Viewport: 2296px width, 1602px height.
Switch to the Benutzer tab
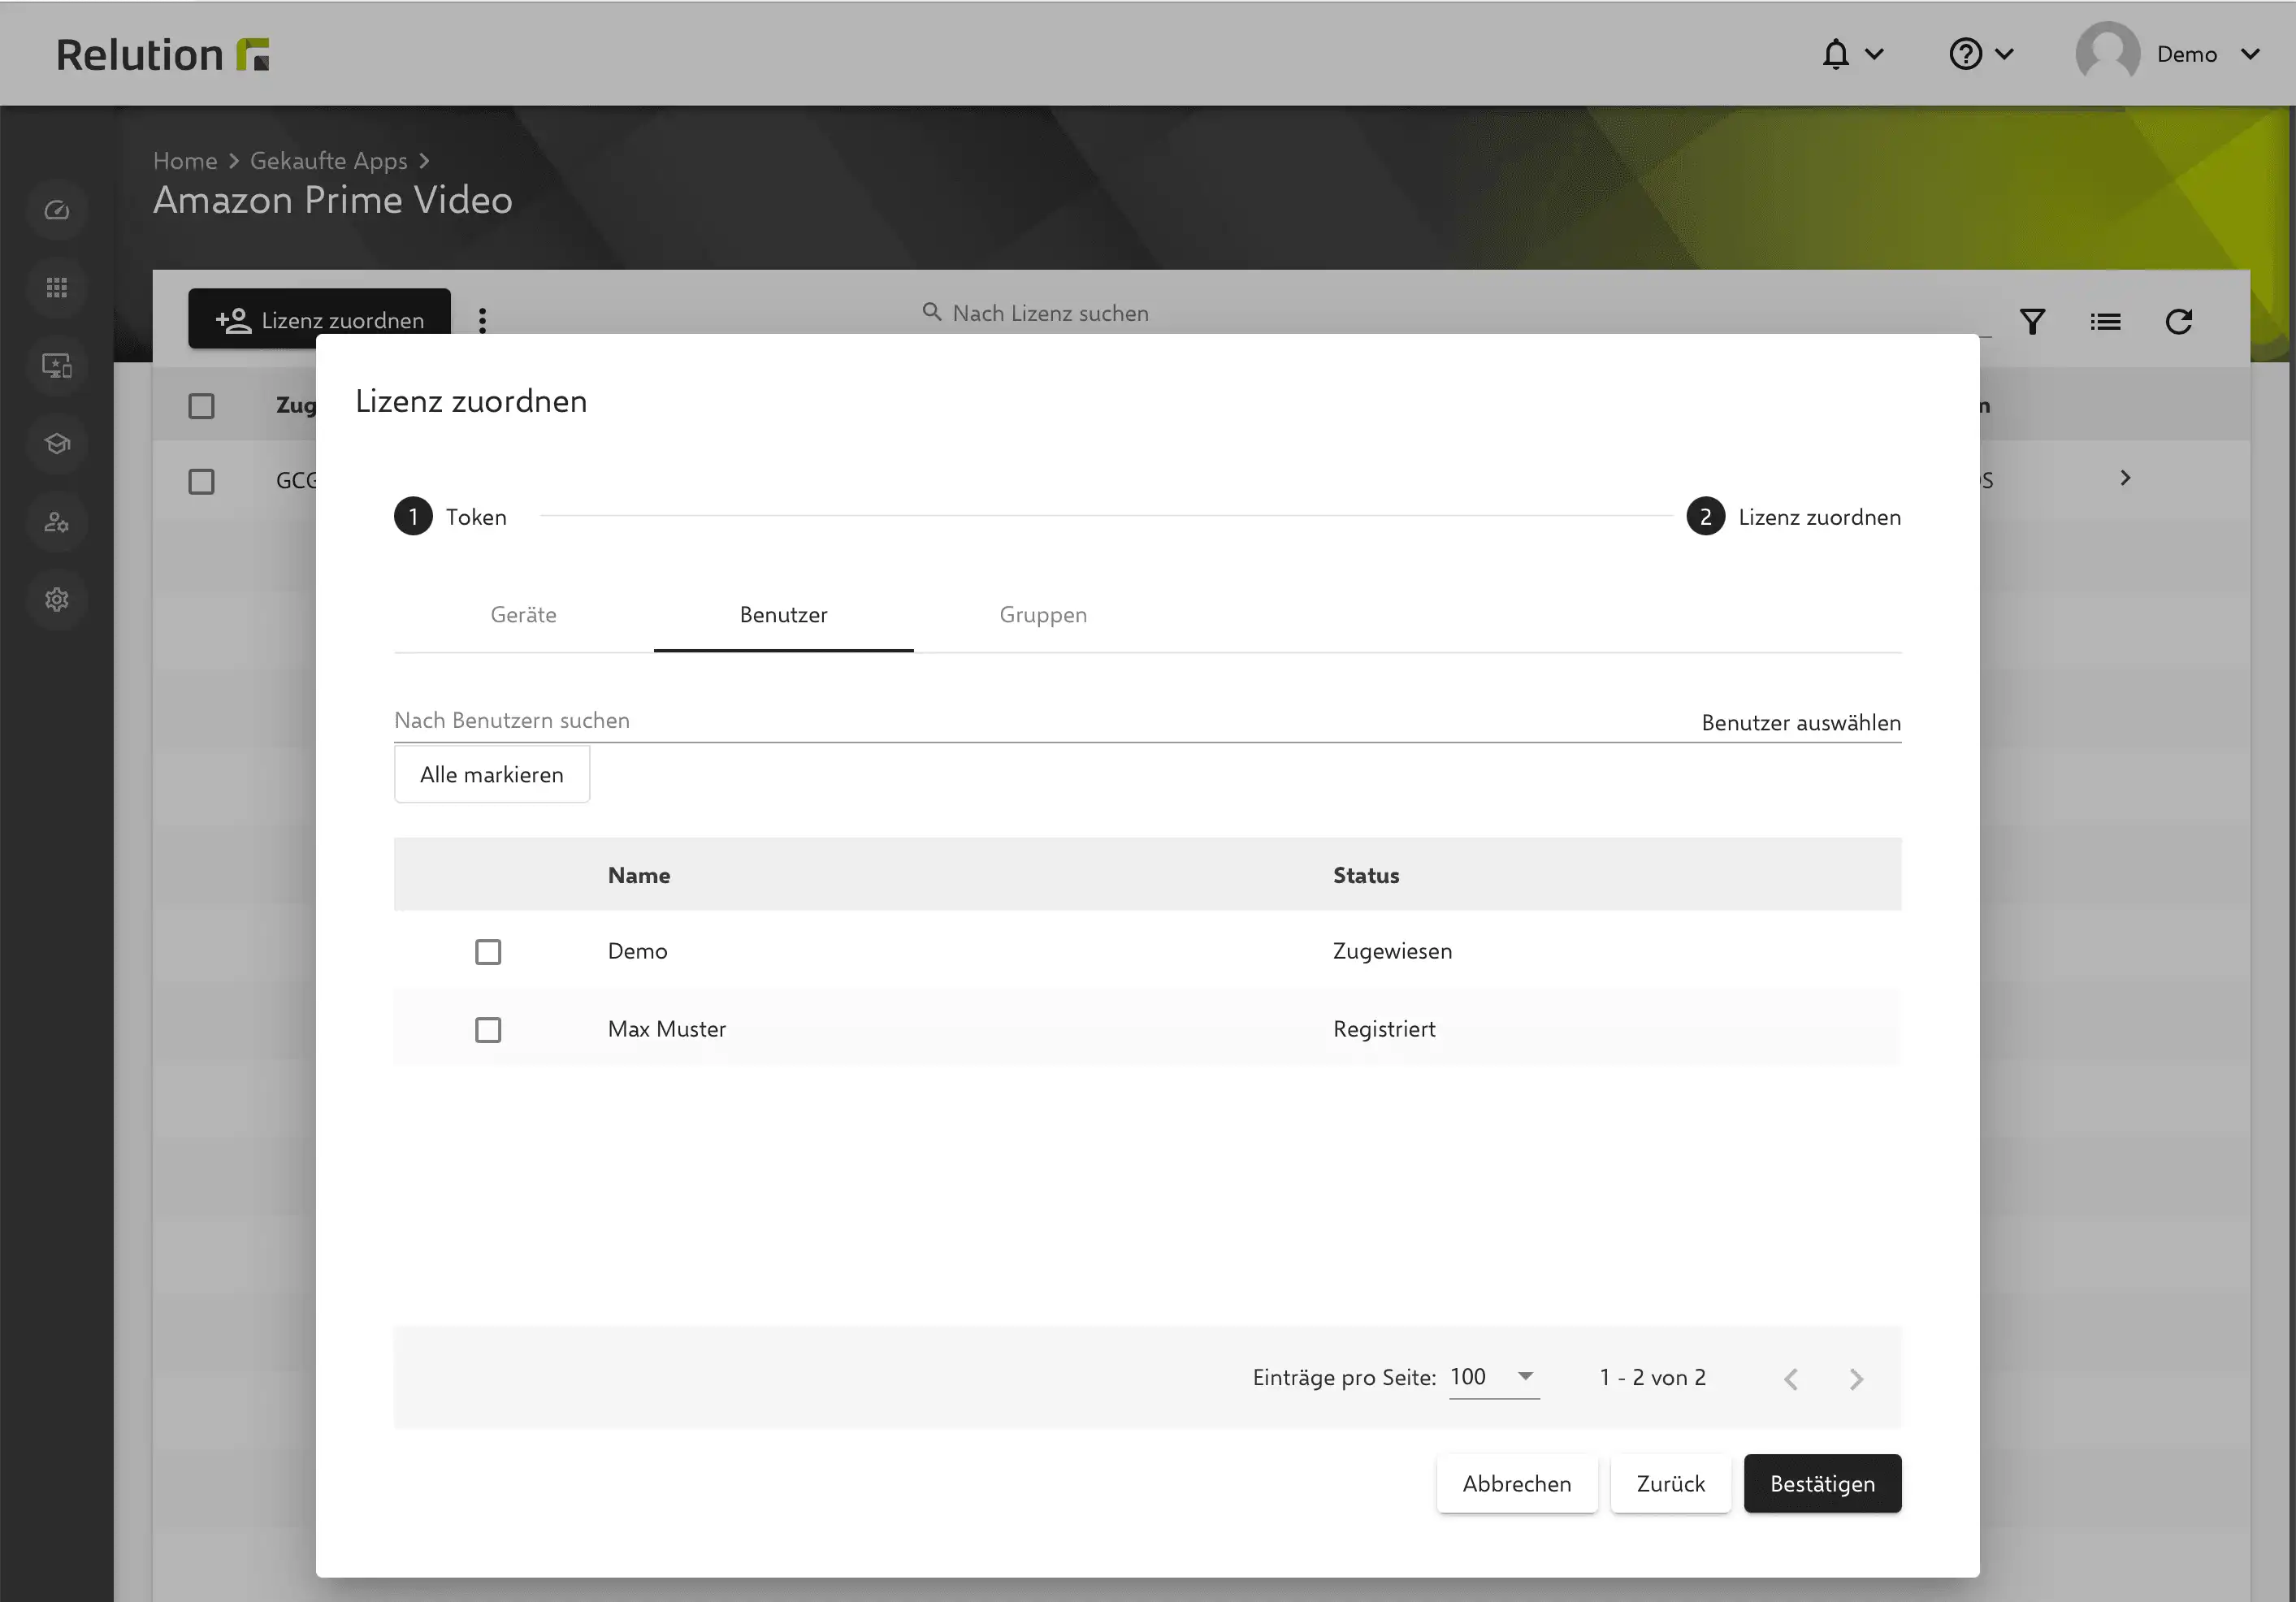(783, 615)
